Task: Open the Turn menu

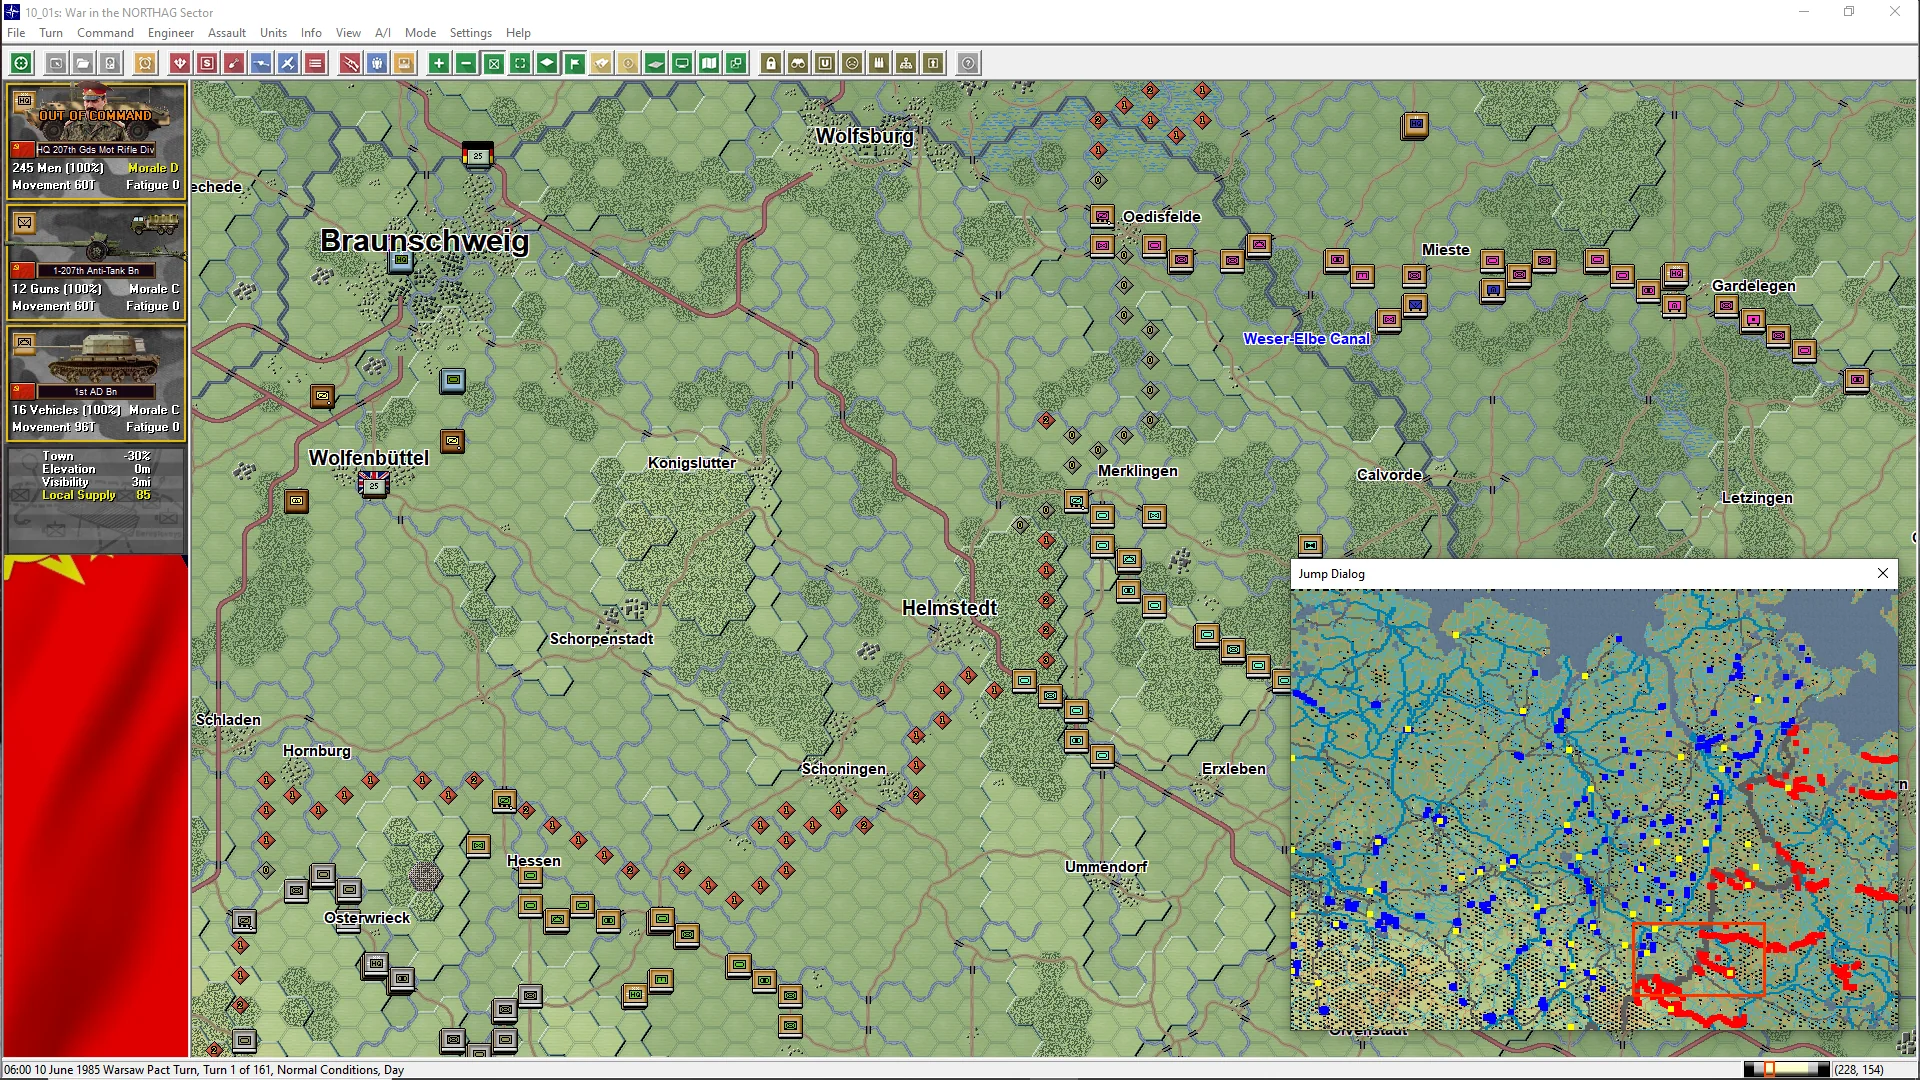Action: [51, 33]
